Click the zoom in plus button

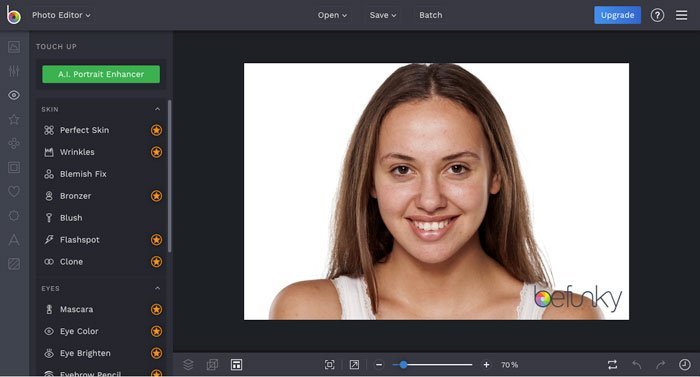pyautogui.click(x=486, y=365)
